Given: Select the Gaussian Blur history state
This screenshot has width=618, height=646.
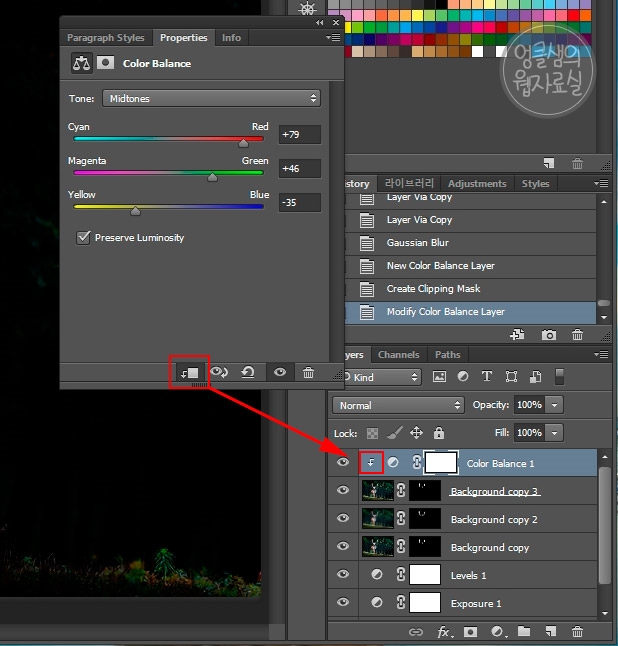Looking at the screenshot, I should click(471, 243).
